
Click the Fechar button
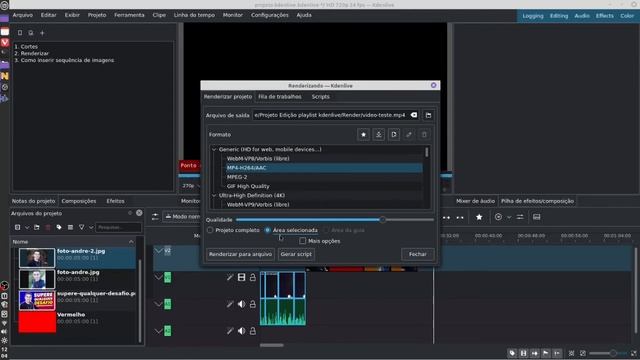point(418,254)
